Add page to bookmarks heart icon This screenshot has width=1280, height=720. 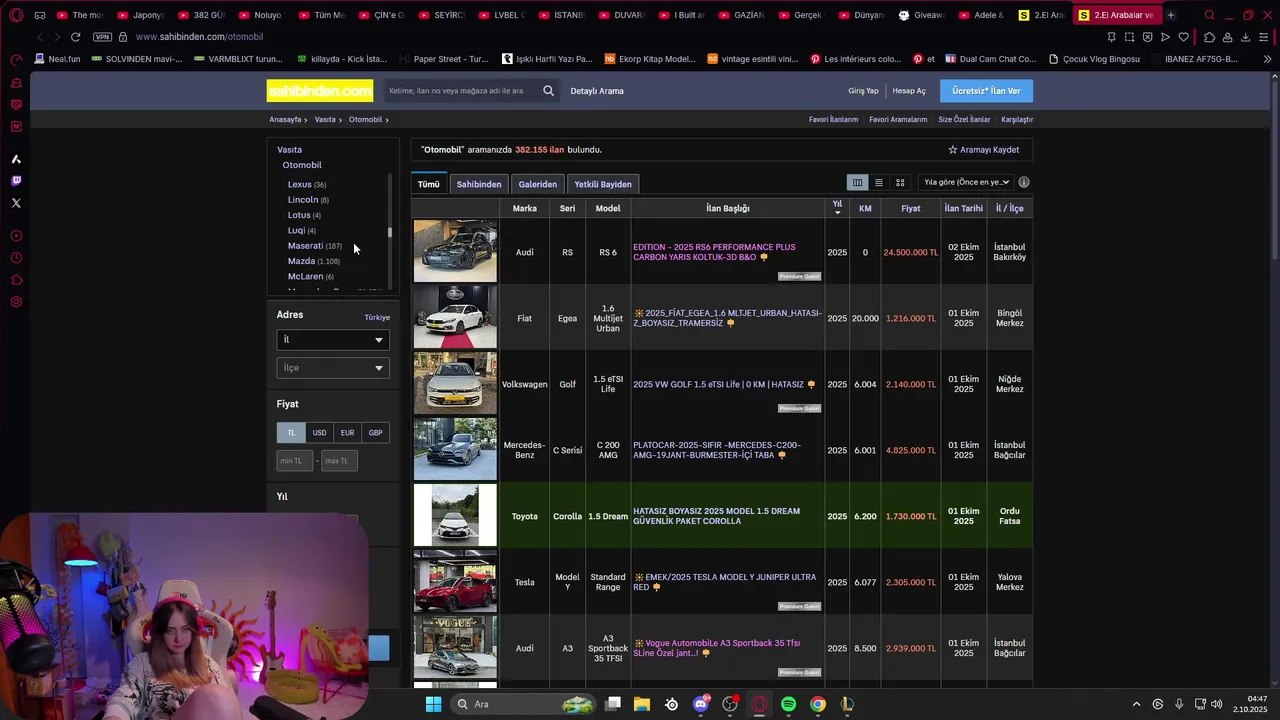coord(1183,37)
